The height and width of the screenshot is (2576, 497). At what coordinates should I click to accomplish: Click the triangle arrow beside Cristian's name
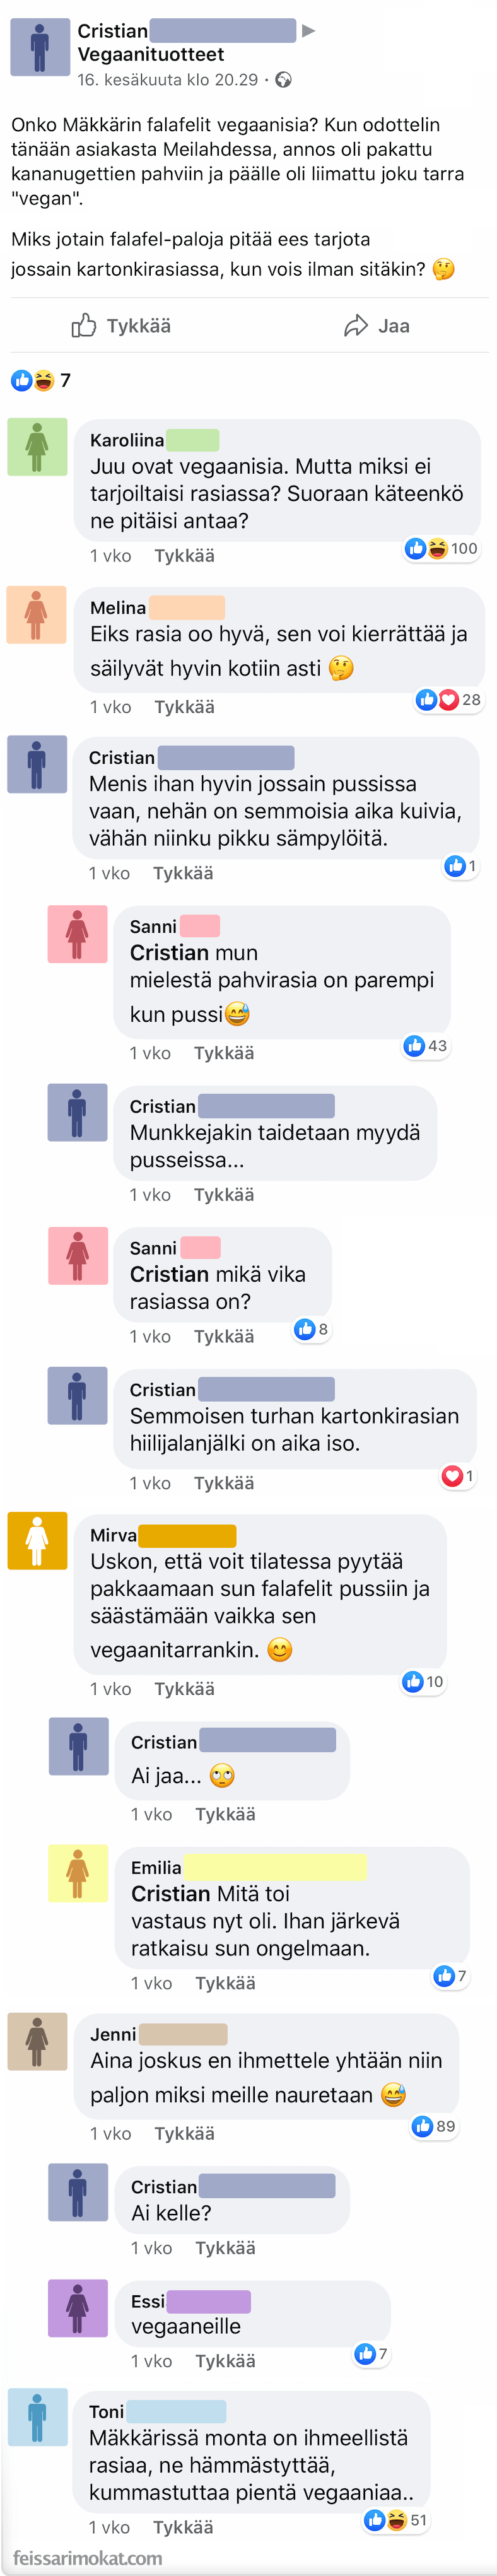point(309,31)
